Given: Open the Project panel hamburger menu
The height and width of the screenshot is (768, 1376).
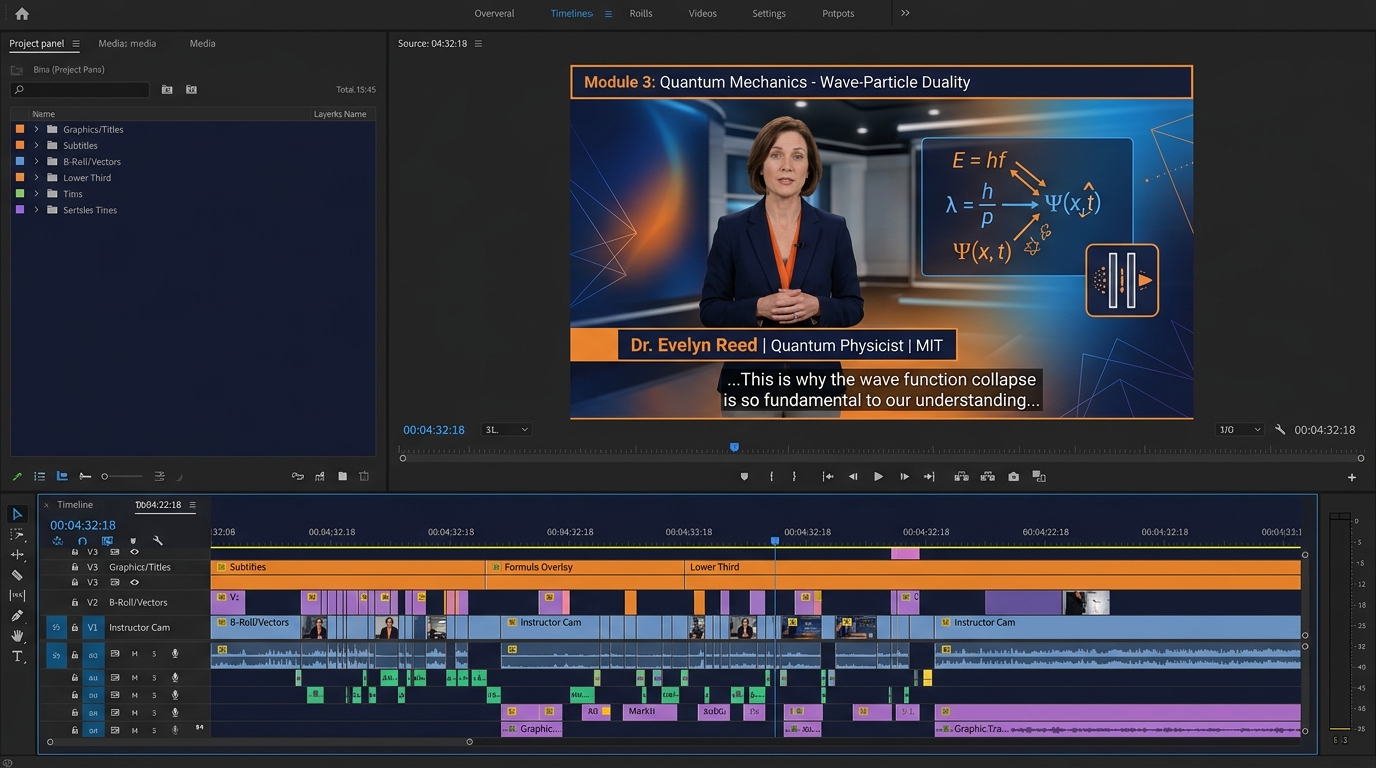Looking at the screenshot, I should tap(76, 44).
